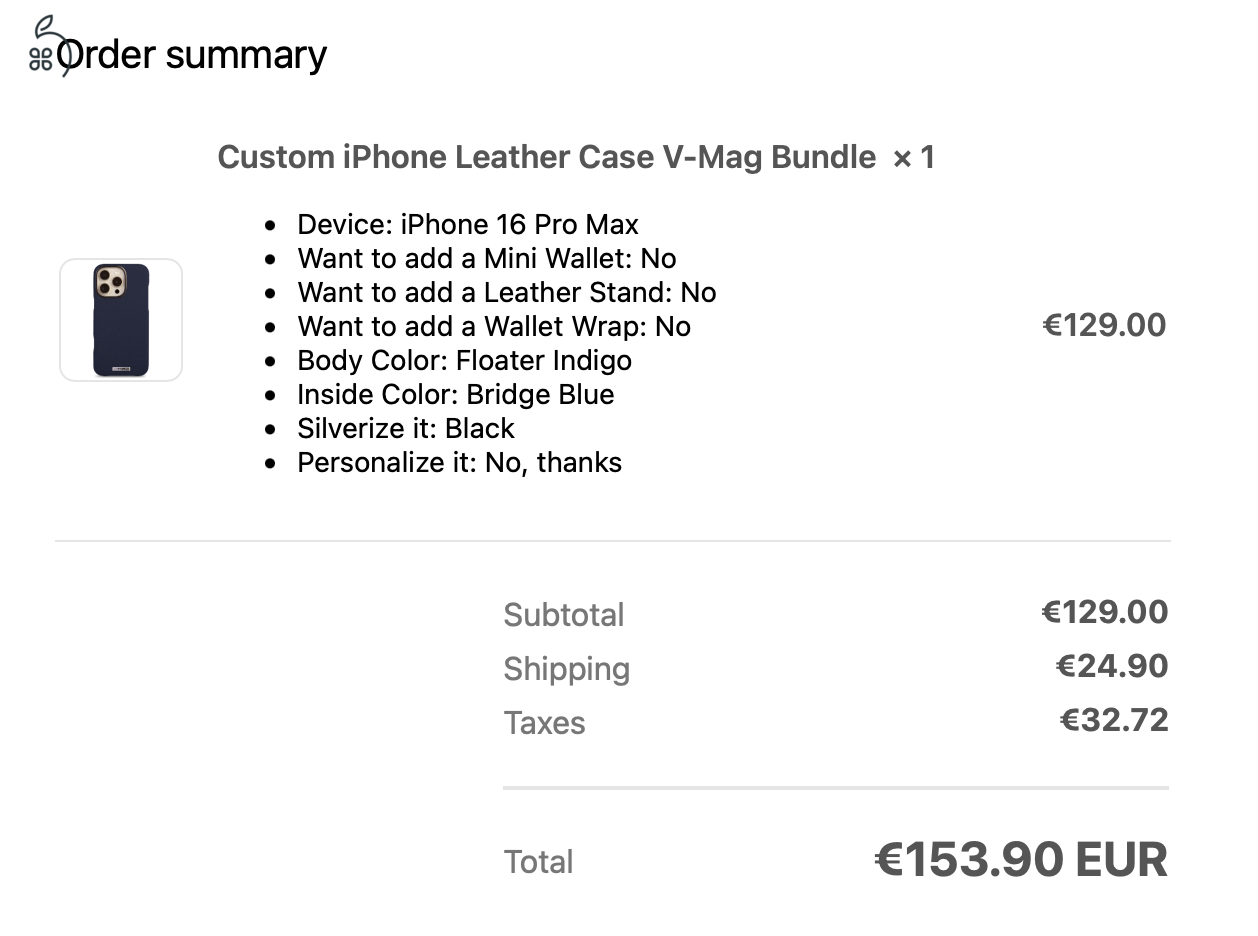Screen dimensions: 1258x936
Task: Click Personalize it: No, thanks line
Action: point(459,462)
